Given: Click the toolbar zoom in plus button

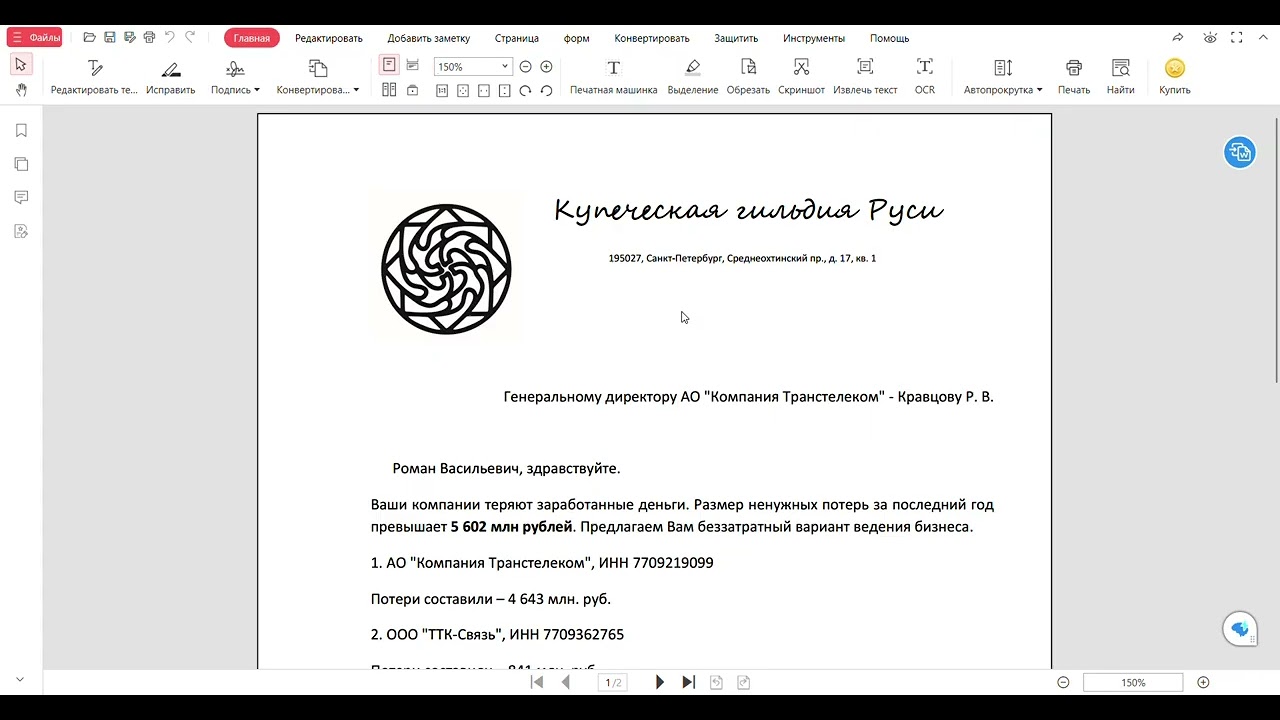Looking at the screenshot, I should pos(546,67).
